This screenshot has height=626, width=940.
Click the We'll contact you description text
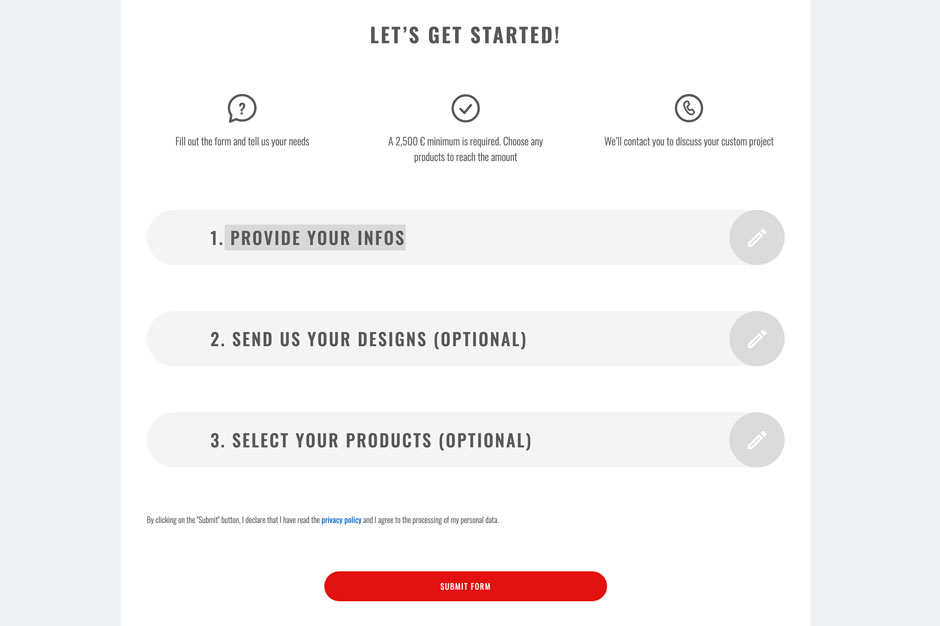coord(688,141)
